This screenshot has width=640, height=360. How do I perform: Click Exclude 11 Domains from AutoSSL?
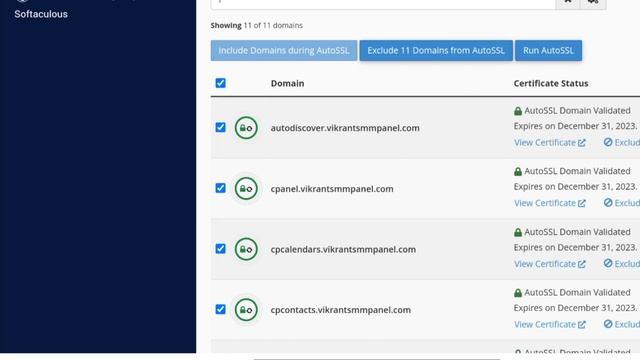[x=436, y=51]
